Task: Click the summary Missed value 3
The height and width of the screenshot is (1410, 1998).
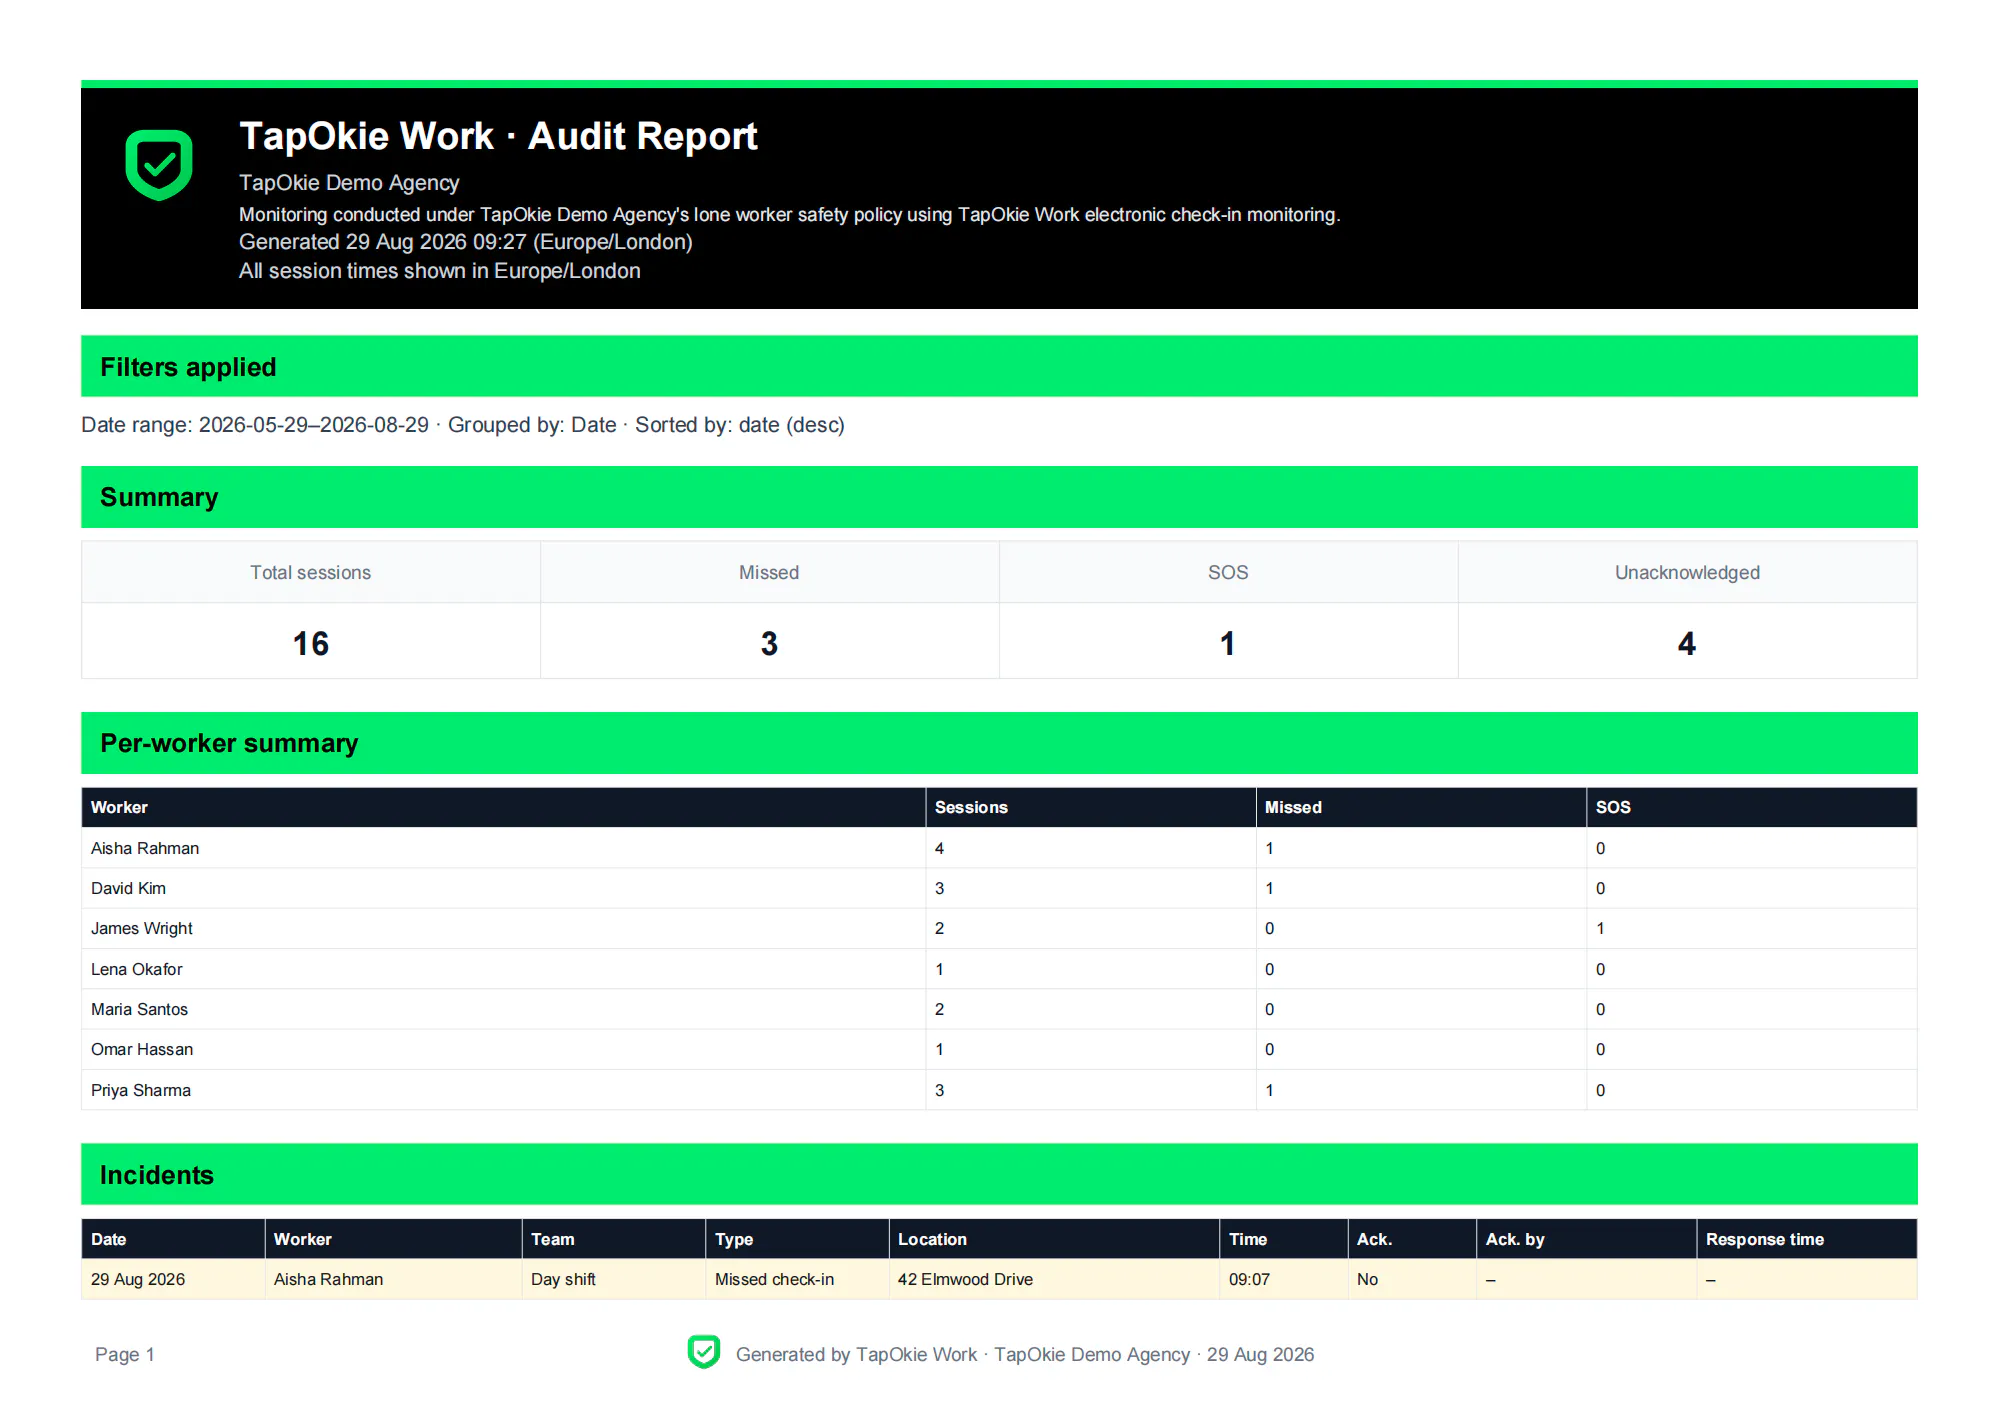Action: pyautogui.click(x=769, y=643)
